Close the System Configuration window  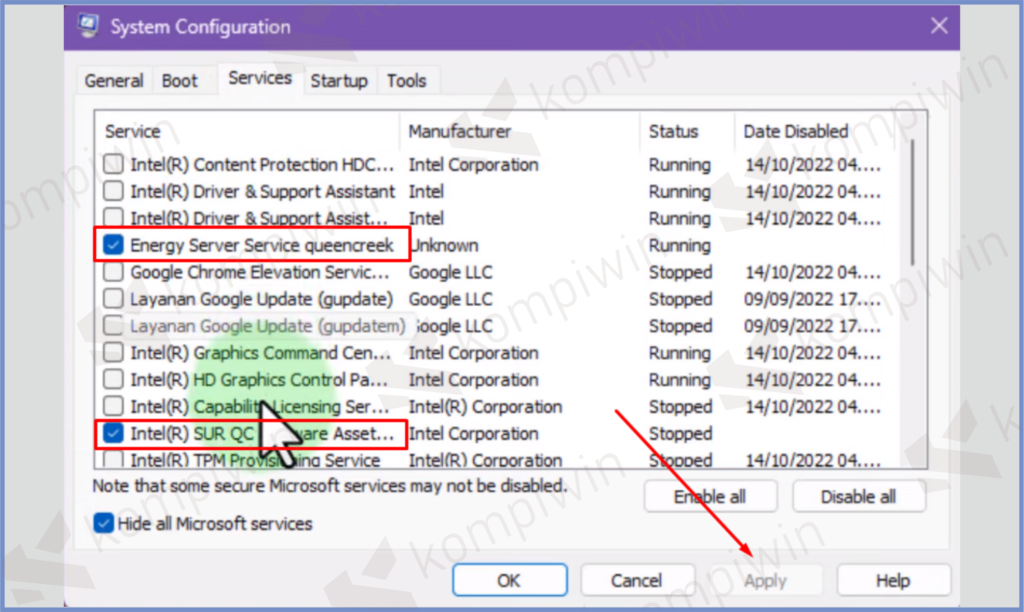[938, 27]
